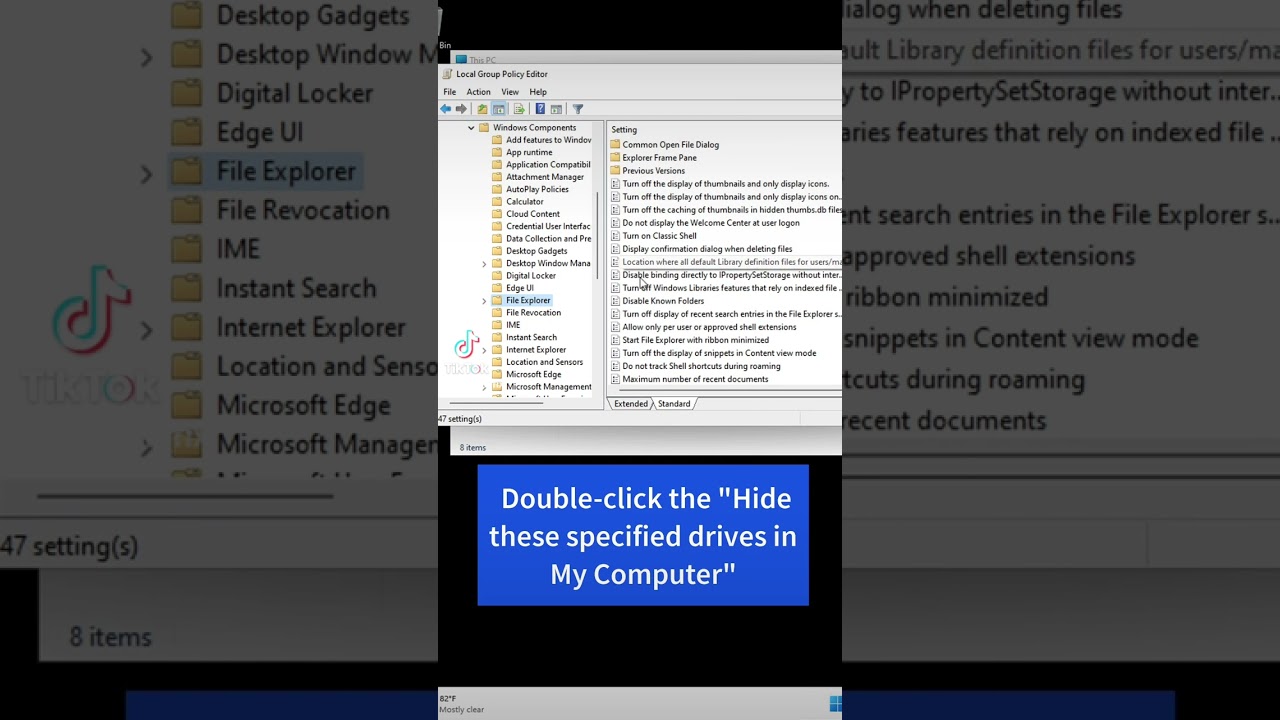Click the Local Group Policy Editor title icon
Screen dimensions: 1280x720
click(x=447, y=74)
